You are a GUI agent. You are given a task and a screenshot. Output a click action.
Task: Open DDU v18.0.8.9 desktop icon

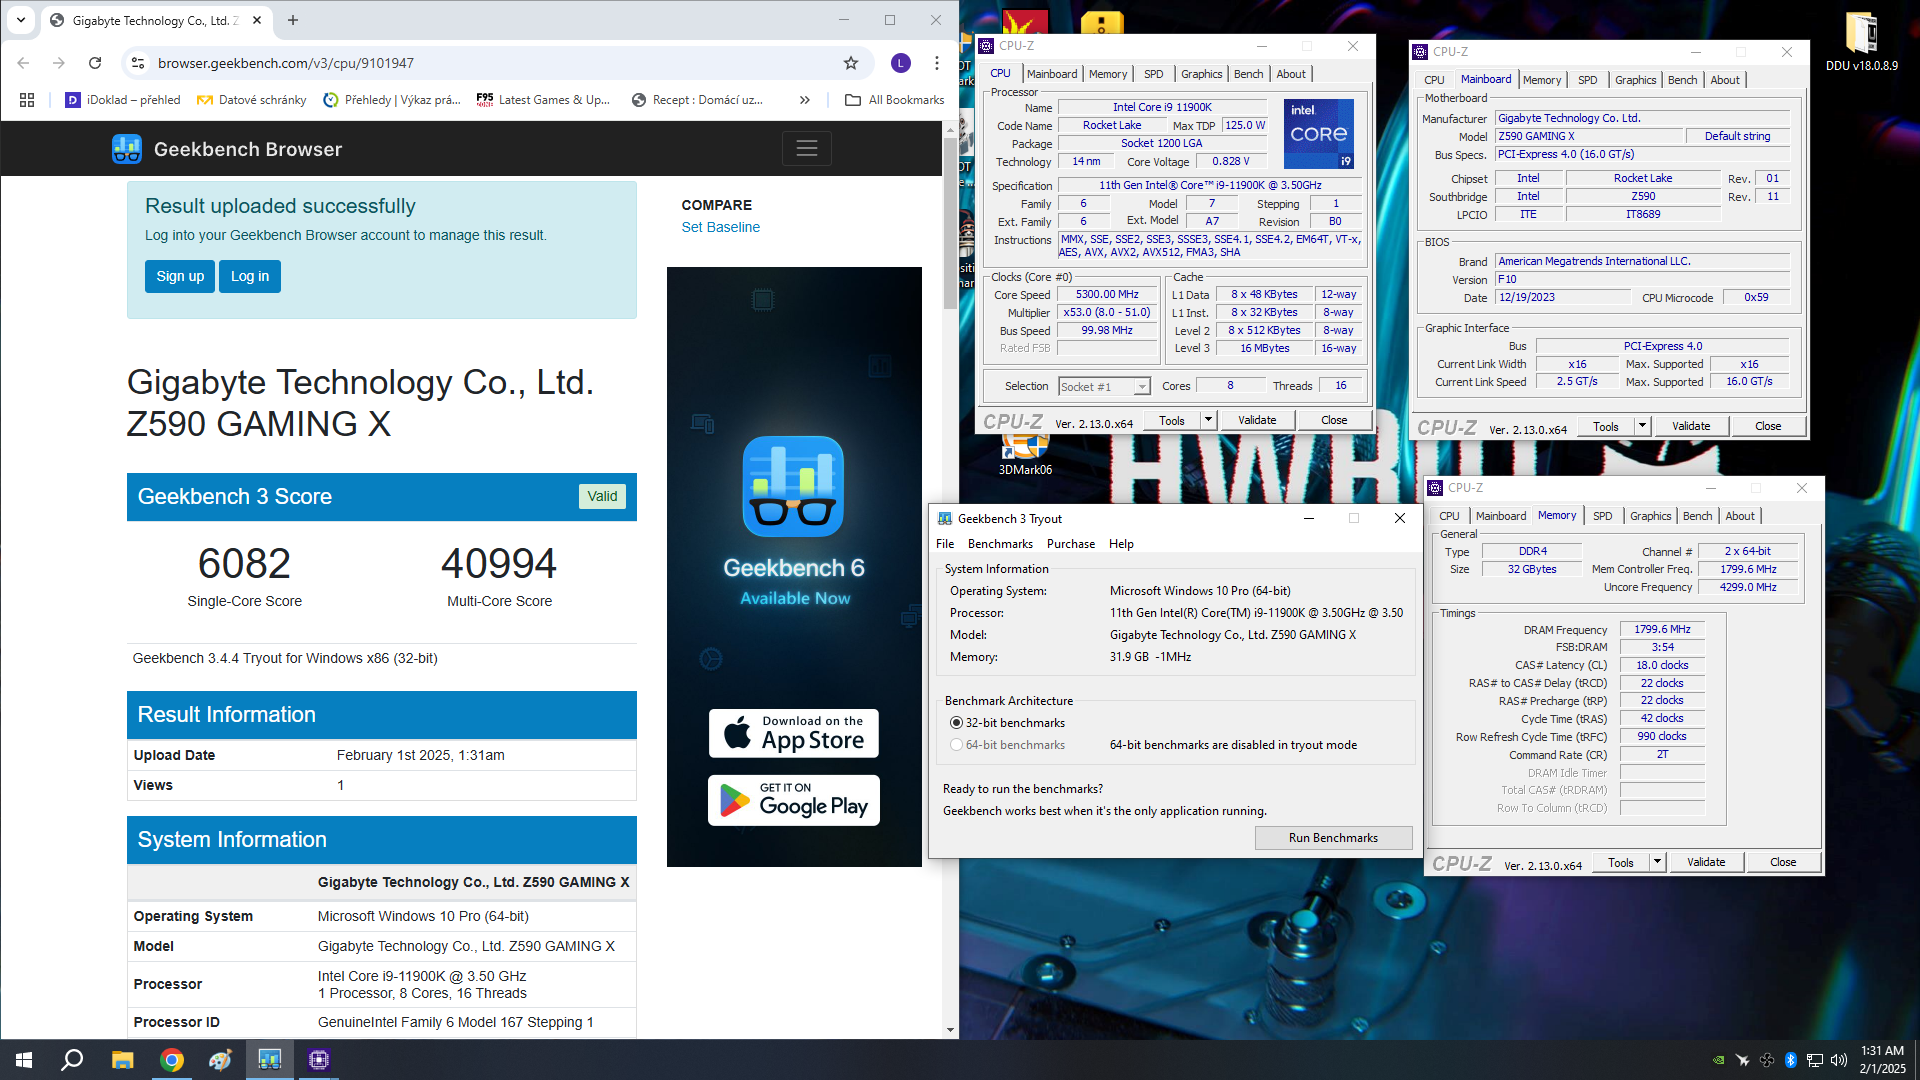(1861, 42)
